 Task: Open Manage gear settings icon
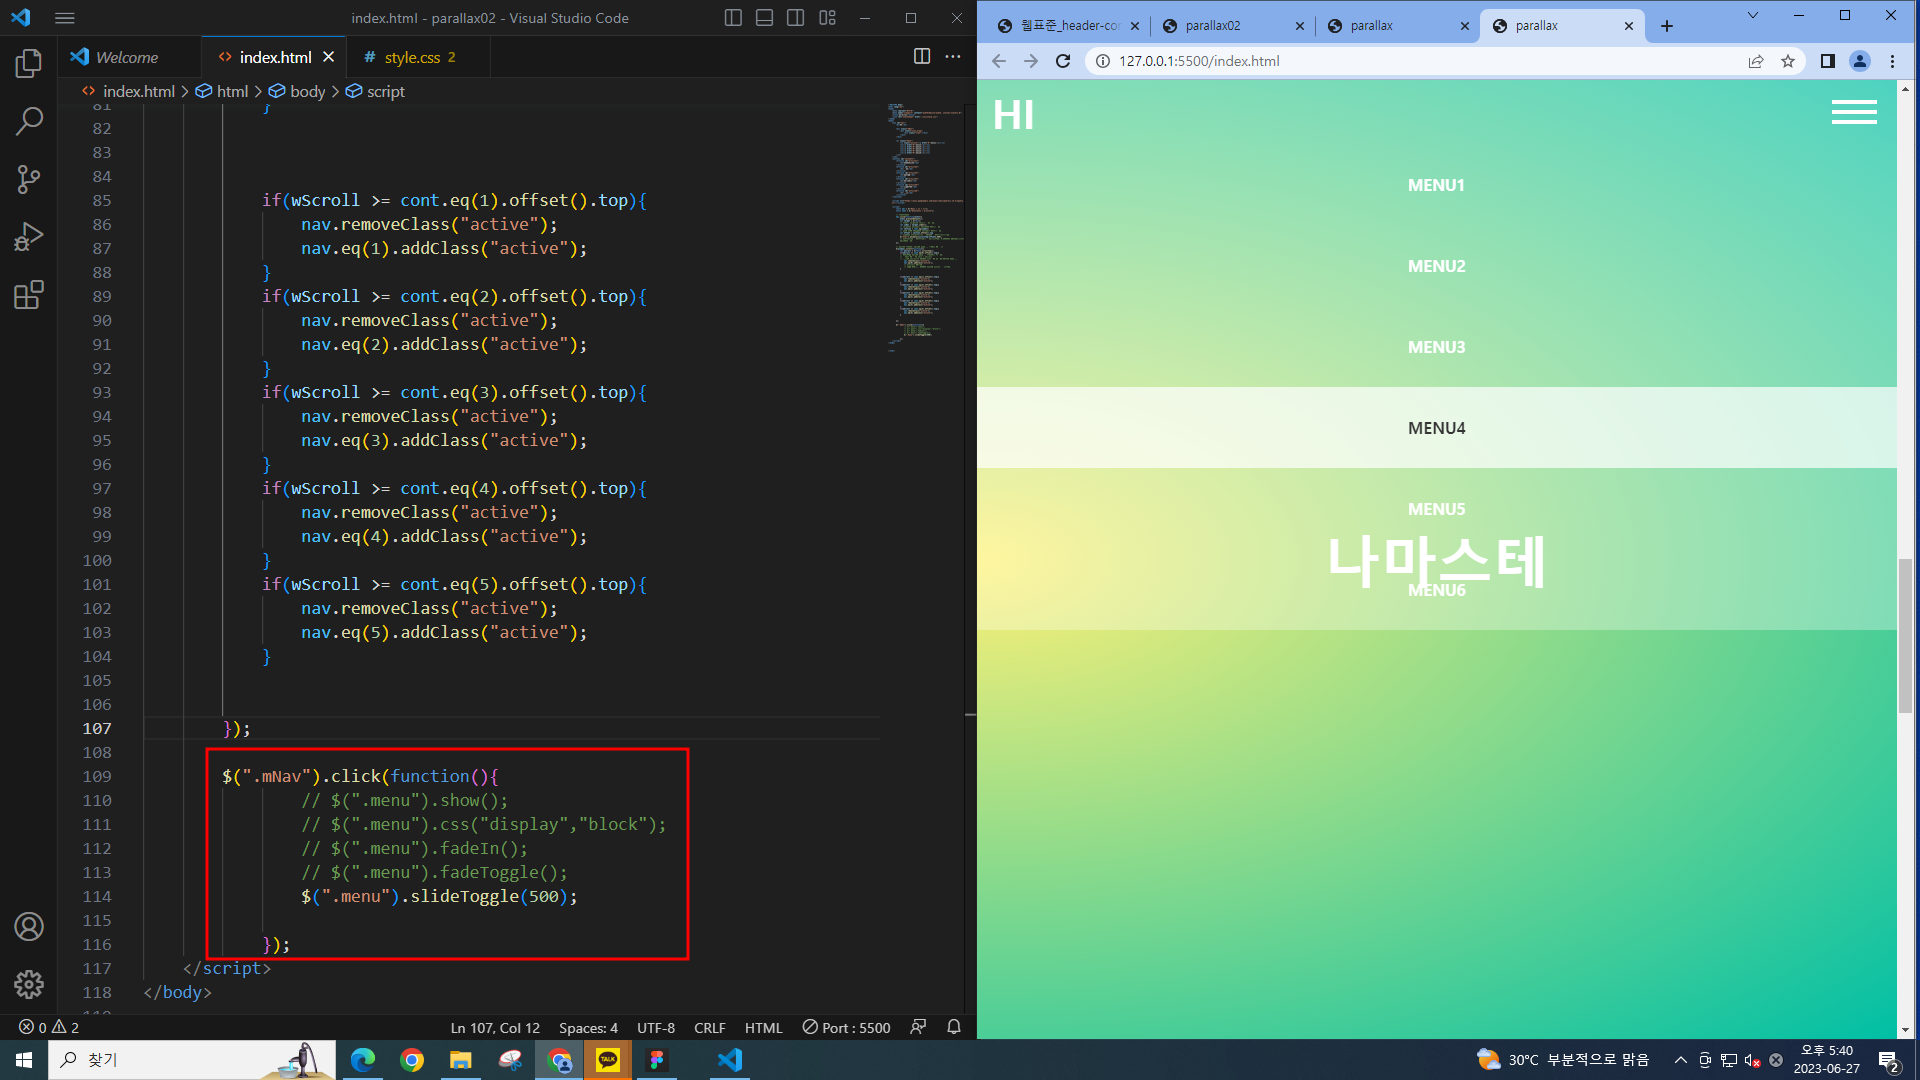29,984
